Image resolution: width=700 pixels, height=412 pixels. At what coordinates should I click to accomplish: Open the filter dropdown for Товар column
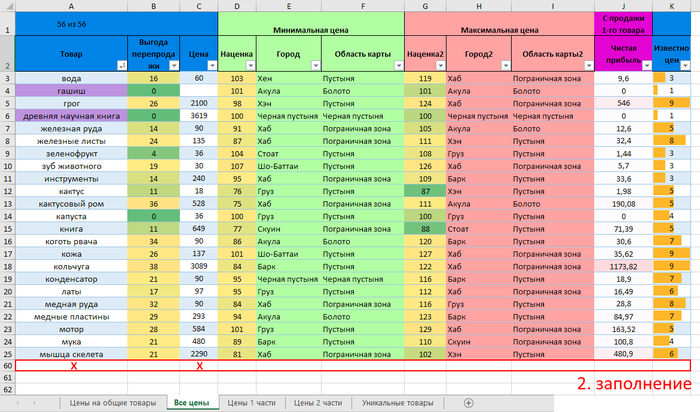pyautogui.click(x=122, y=64)
